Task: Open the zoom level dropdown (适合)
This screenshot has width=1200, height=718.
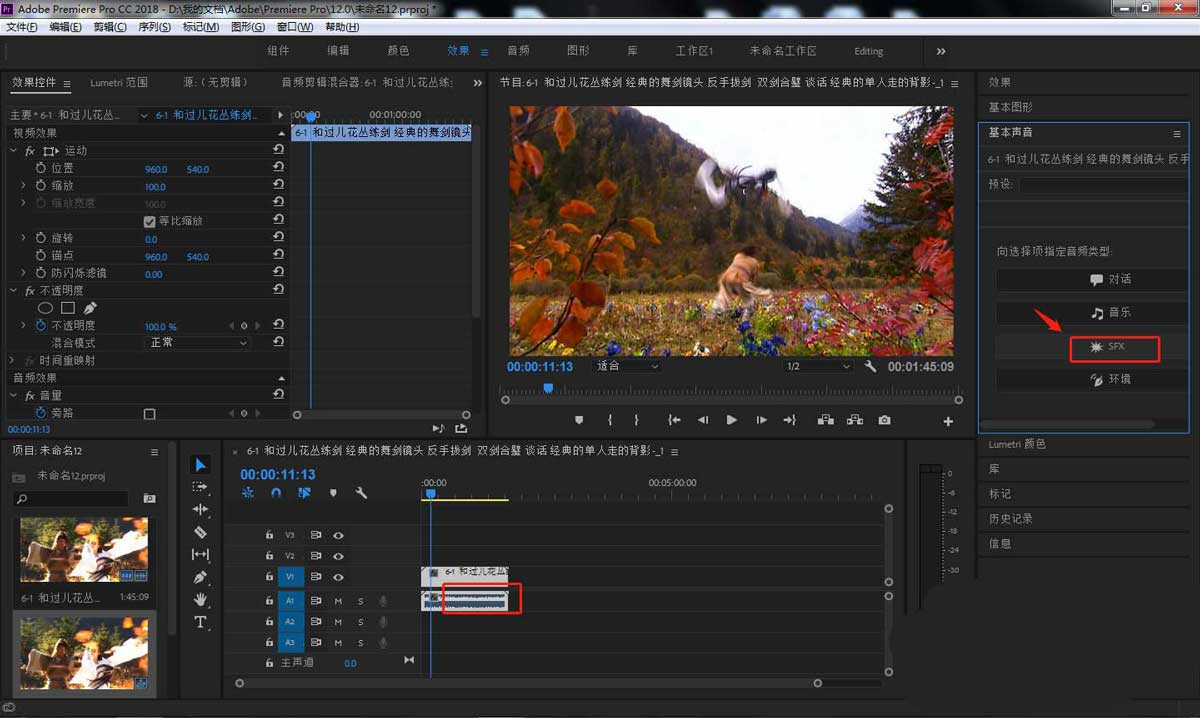Action: click(627, 367)
